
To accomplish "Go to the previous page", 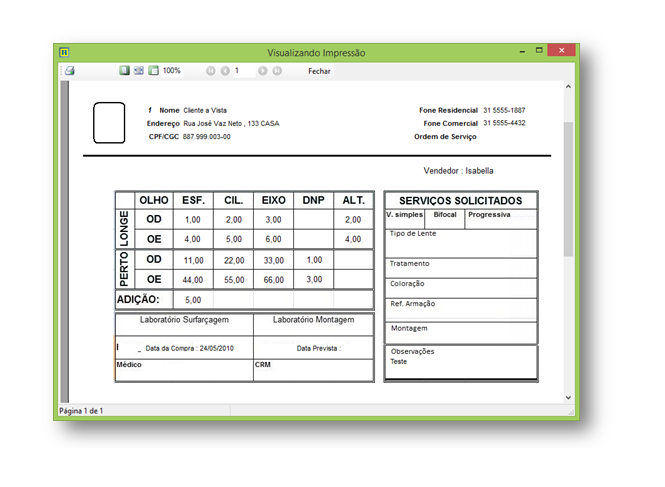I will coord(225,71).
